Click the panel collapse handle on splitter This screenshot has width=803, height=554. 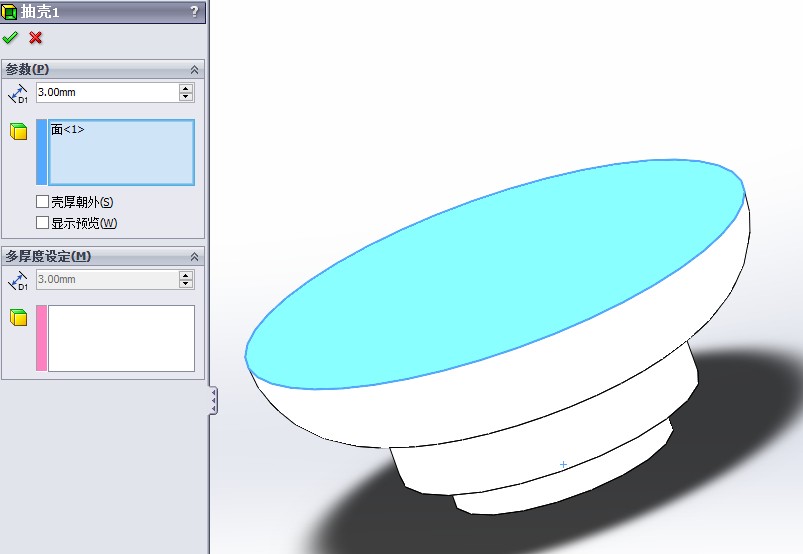(x=214, y=400)
